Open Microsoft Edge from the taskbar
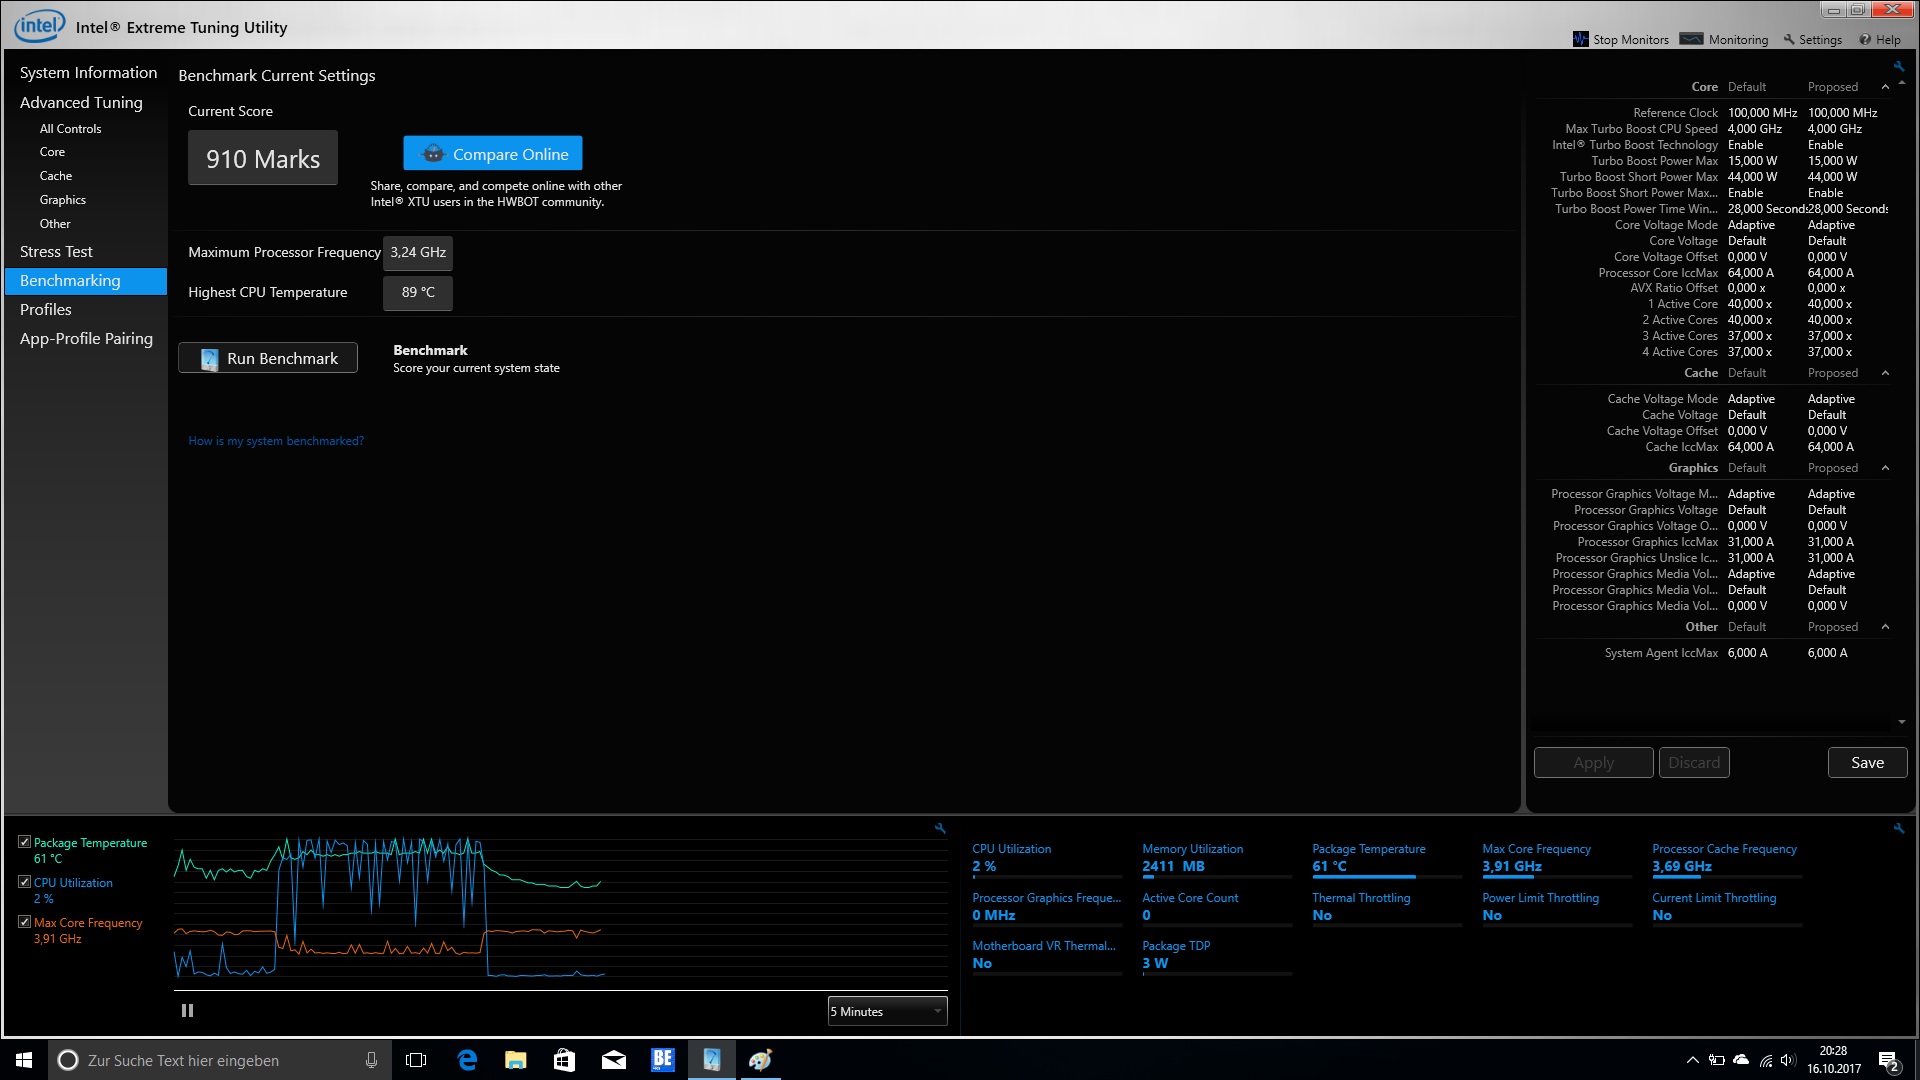This screenshot has height=1080, width=1920. pyautogui.click(x=467, y=1060)
